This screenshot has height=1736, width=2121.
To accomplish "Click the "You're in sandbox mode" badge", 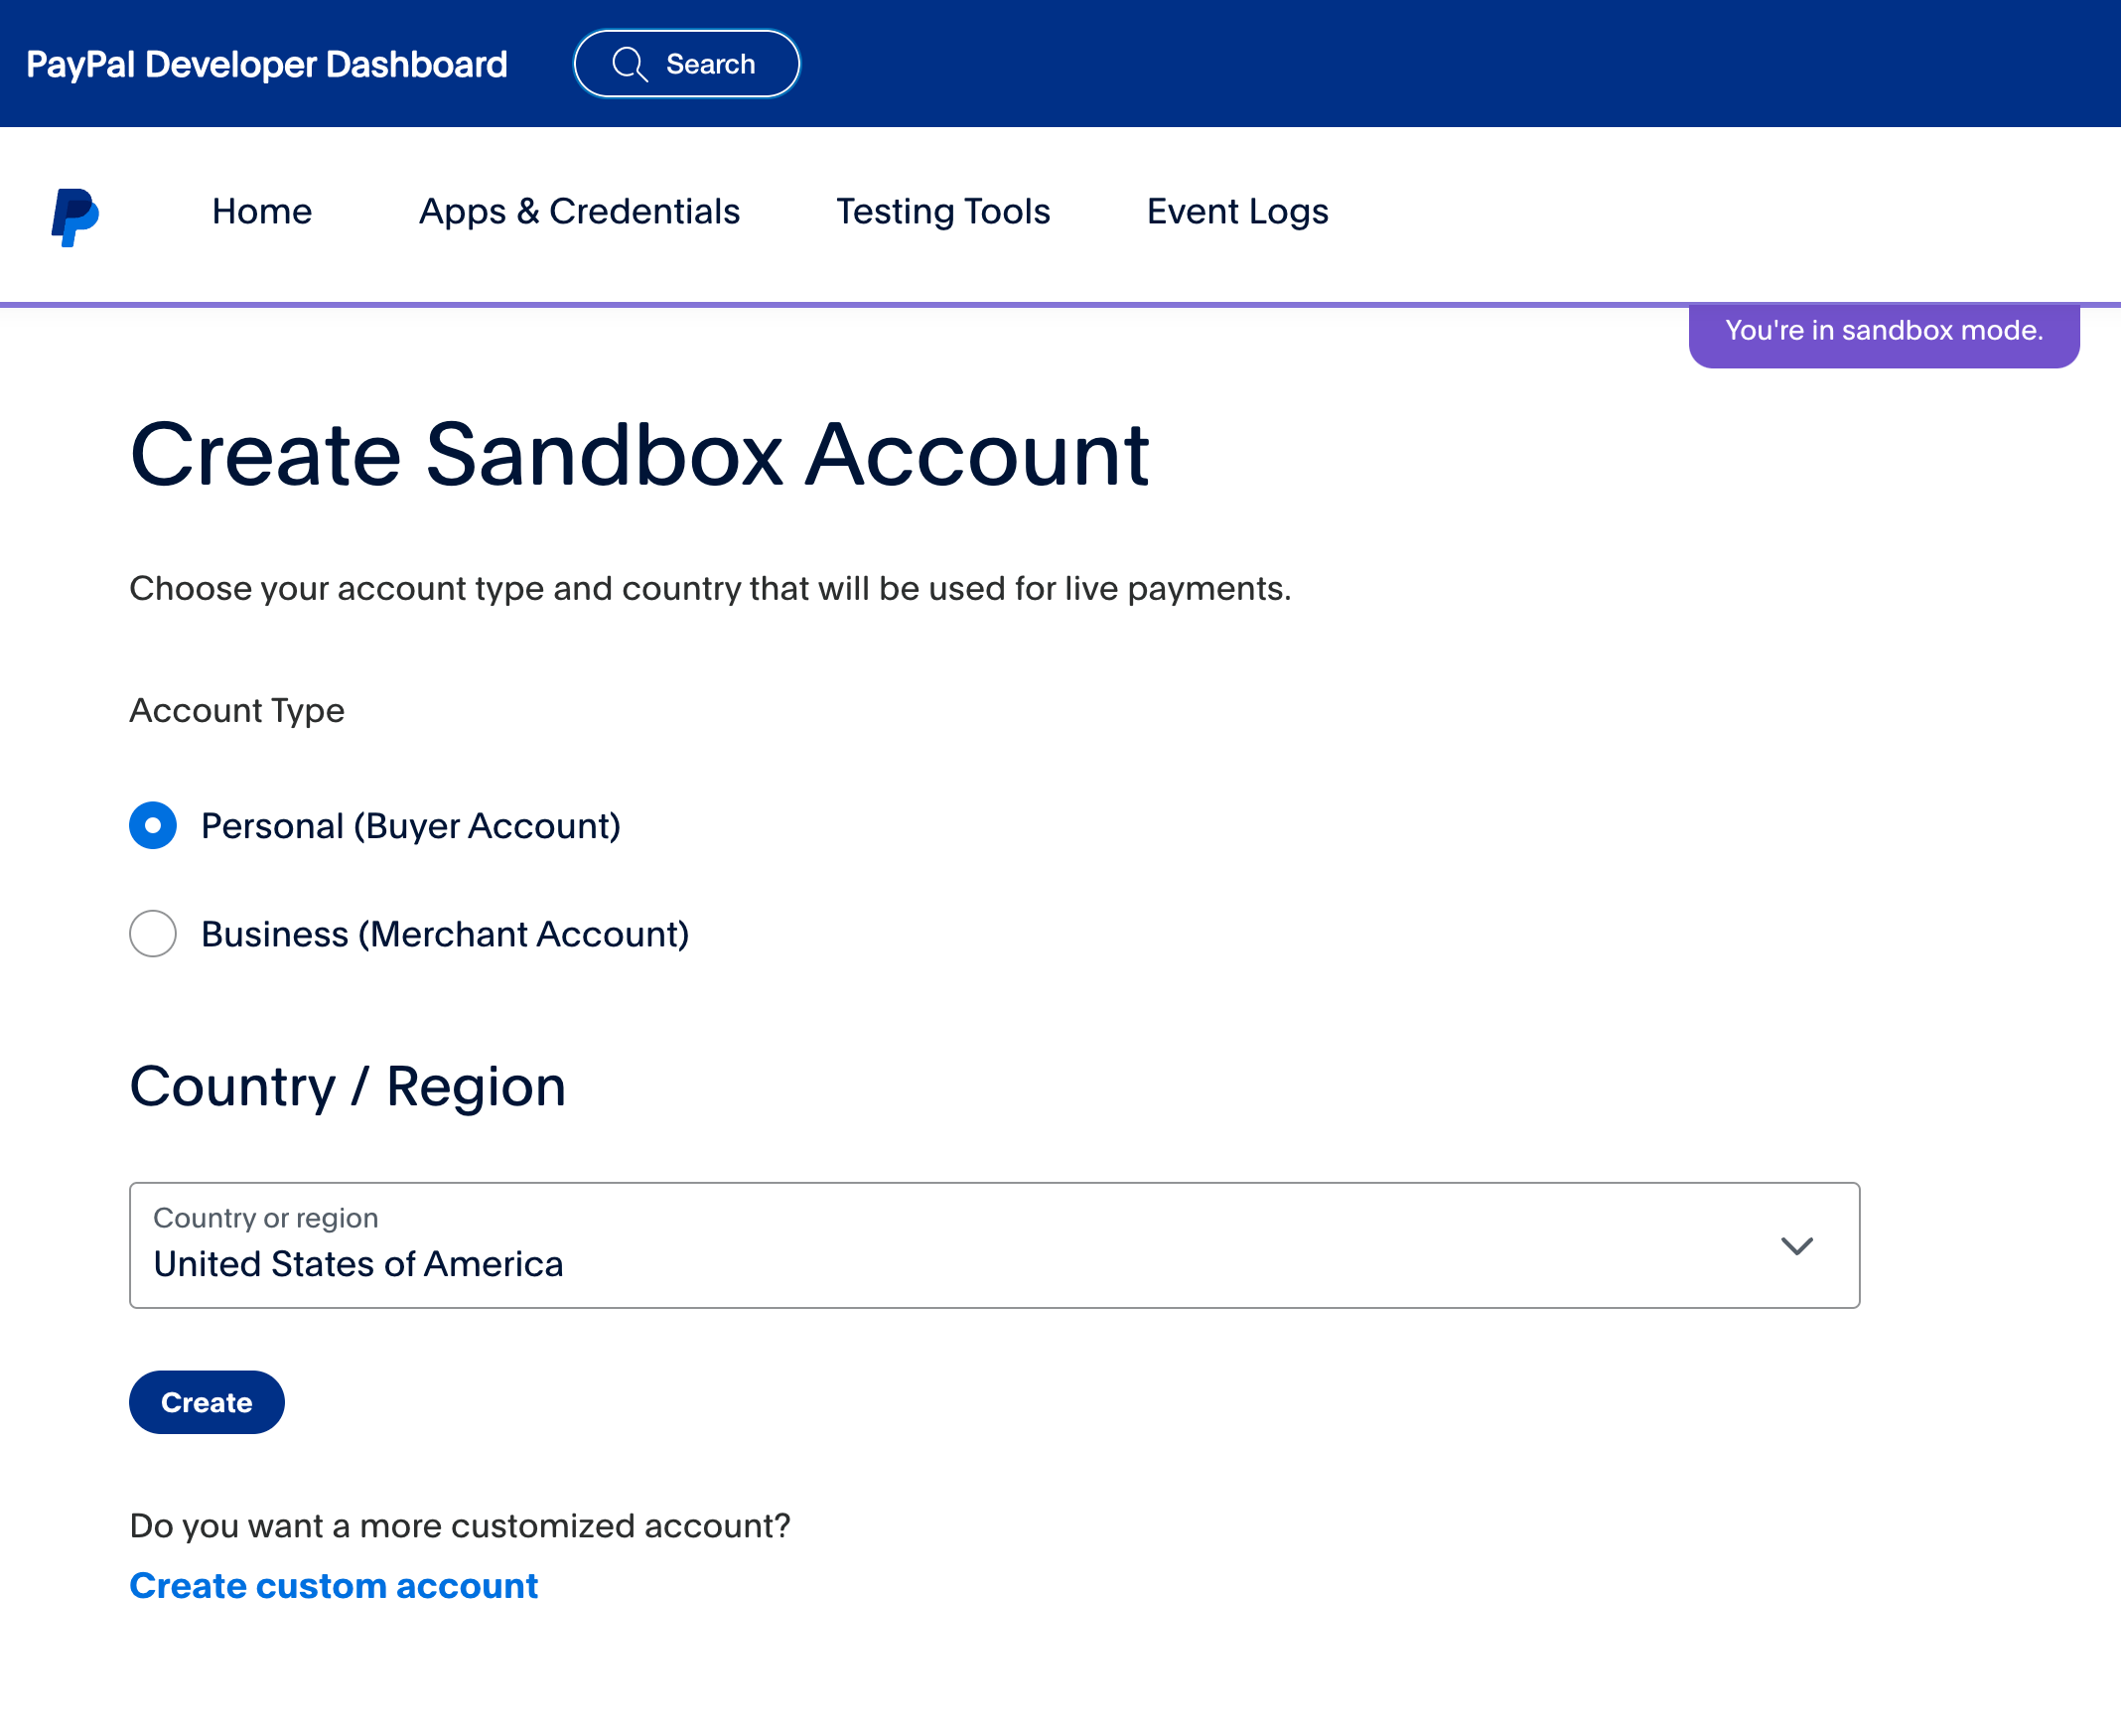I will pos(1883,331).
